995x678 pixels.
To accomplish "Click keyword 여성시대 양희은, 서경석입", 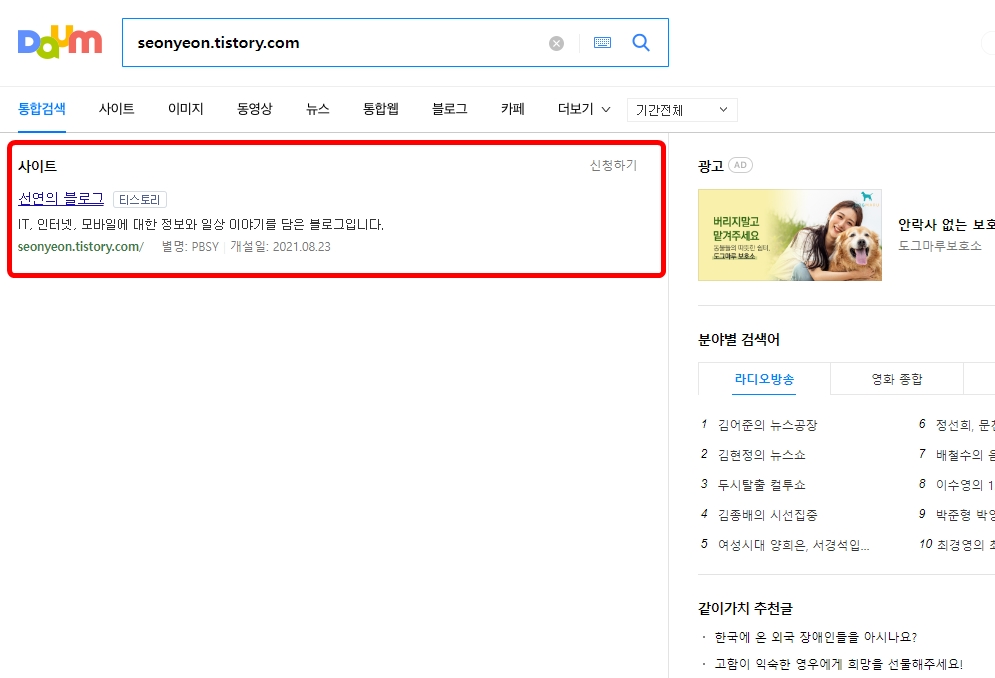I will [x=793, y=544].
